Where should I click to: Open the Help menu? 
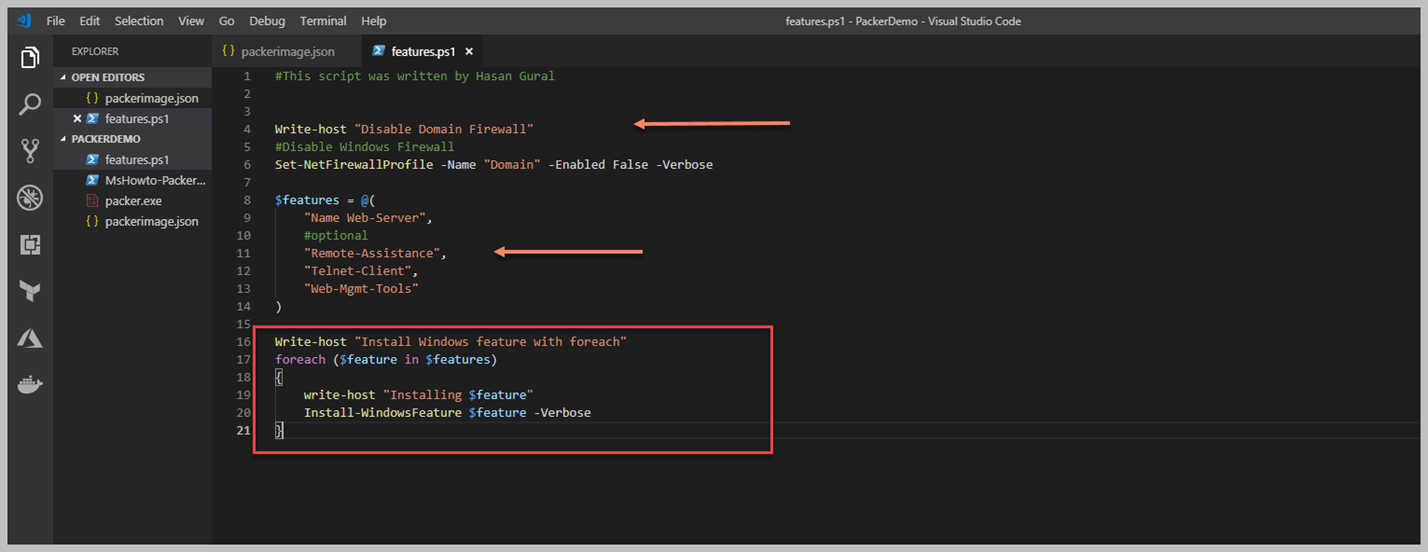tap(374, 21)
